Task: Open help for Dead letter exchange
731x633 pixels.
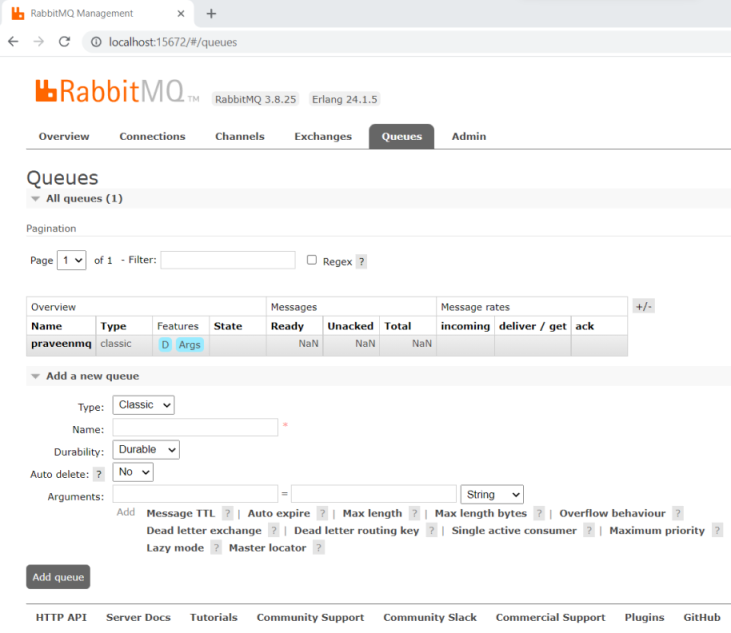Action: point(274,530)
